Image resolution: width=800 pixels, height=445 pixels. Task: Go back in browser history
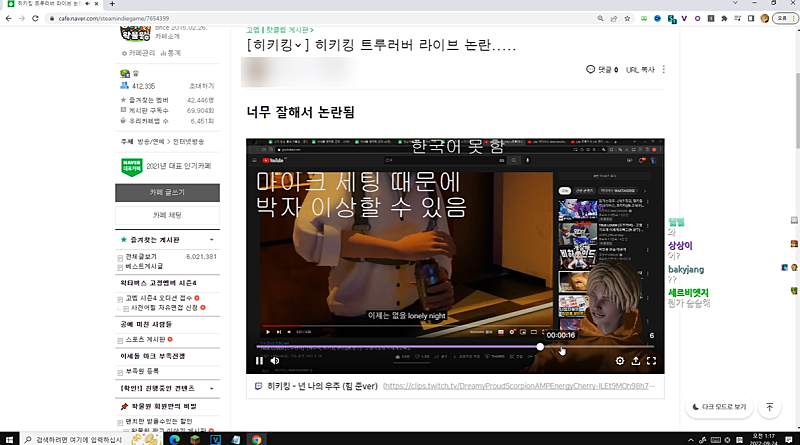click(x=8, y=18)
